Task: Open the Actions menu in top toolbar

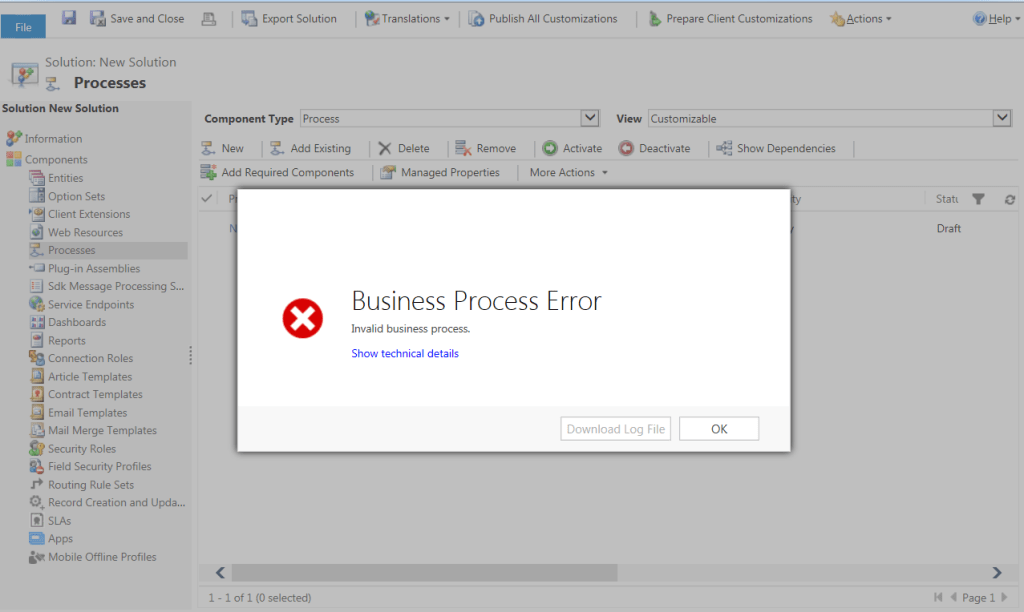Action: point(861,18)
